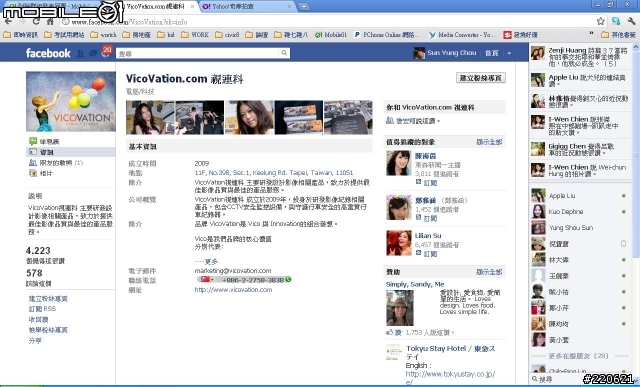The image size is (640, 387).
Task: Open the Facebook messages icon
Action: (x=93, y=53)
